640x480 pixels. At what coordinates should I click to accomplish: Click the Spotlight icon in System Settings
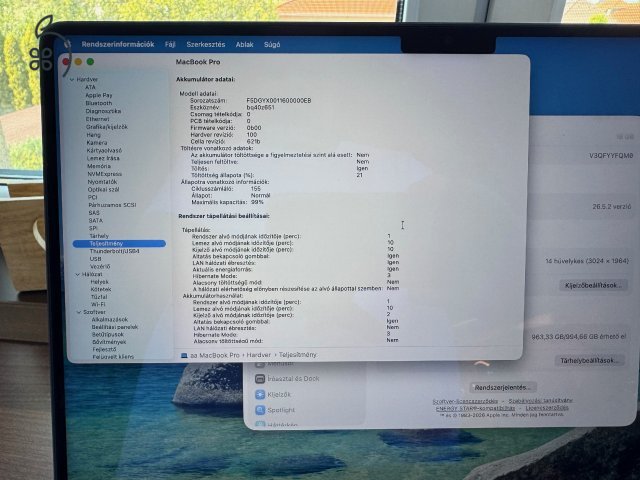click(260, 410)
